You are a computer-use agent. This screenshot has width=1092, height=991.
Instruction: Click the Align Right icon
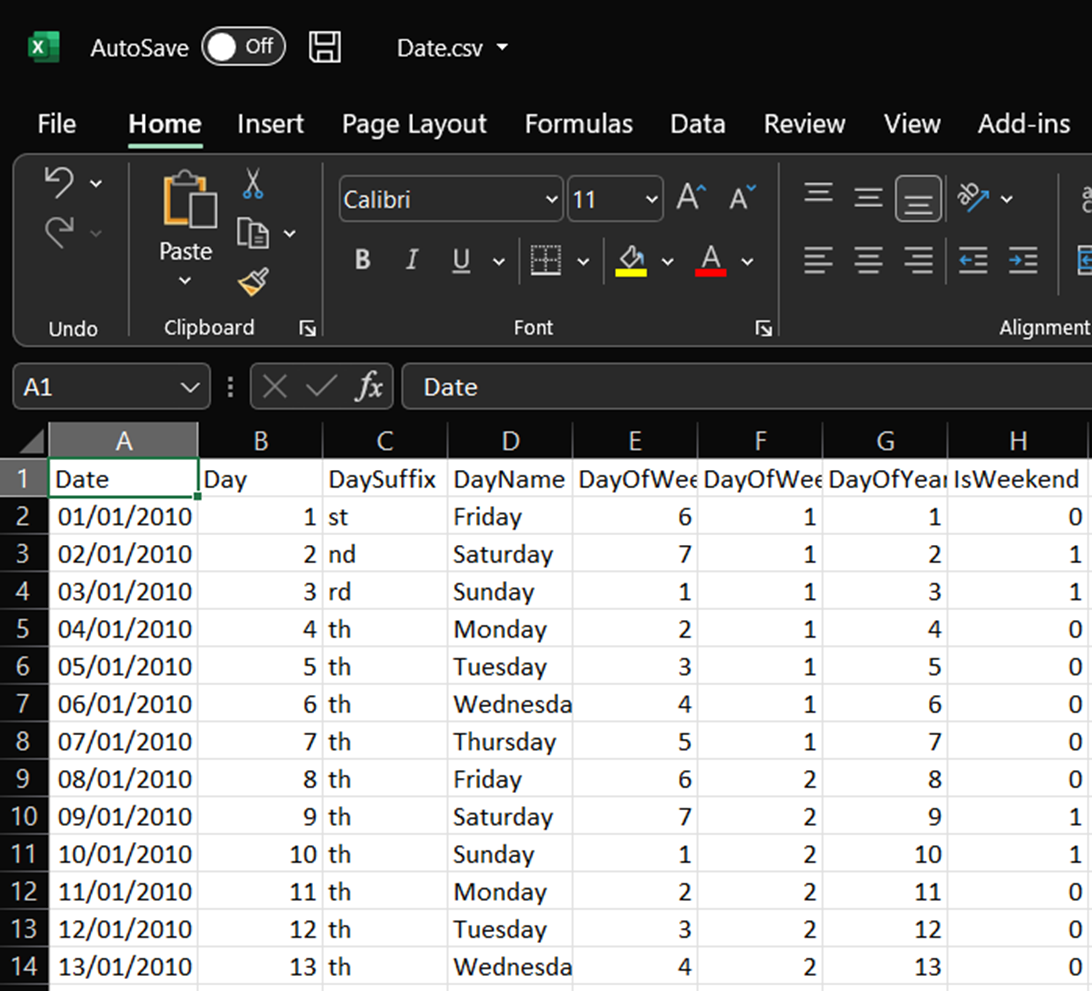pos(919,261)
